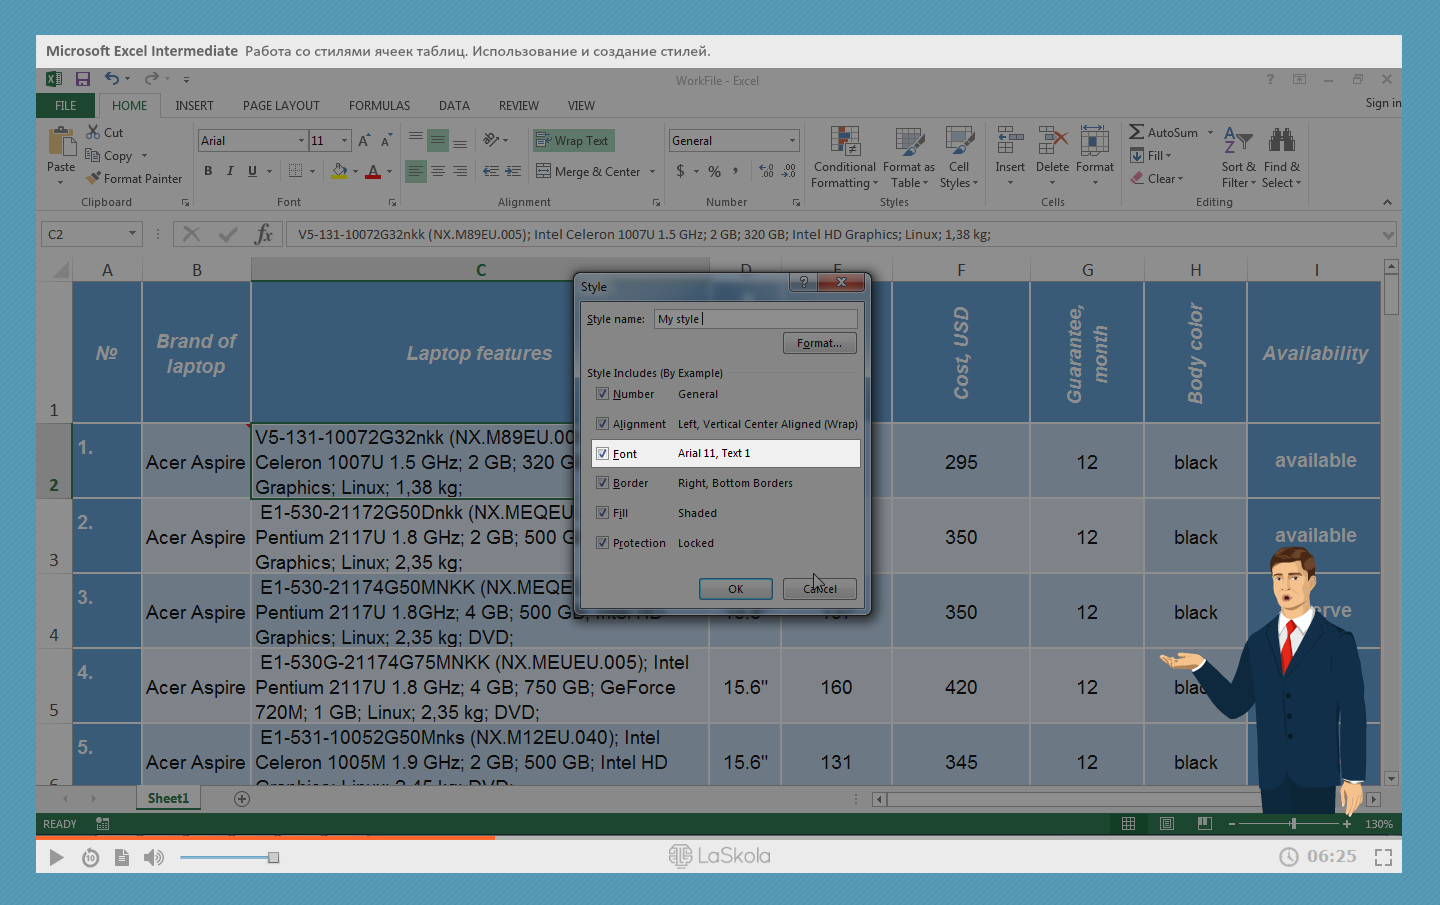Image resolution: width=1440 pixels, height=905 pixels.
Task: Click the Save icon in the quick access toolbar
Action: 83,79
